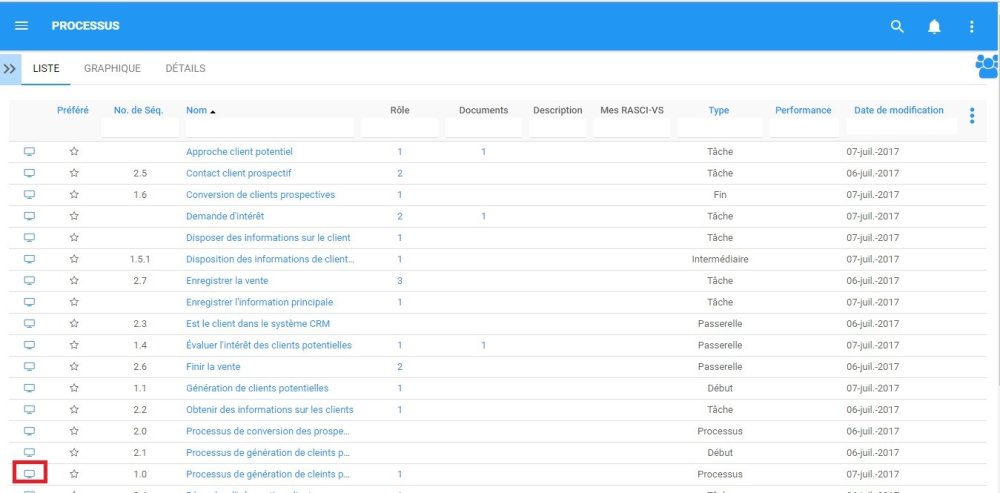Open column options three-dot menu
This screenshot has width=1000, height=493.
971,116
